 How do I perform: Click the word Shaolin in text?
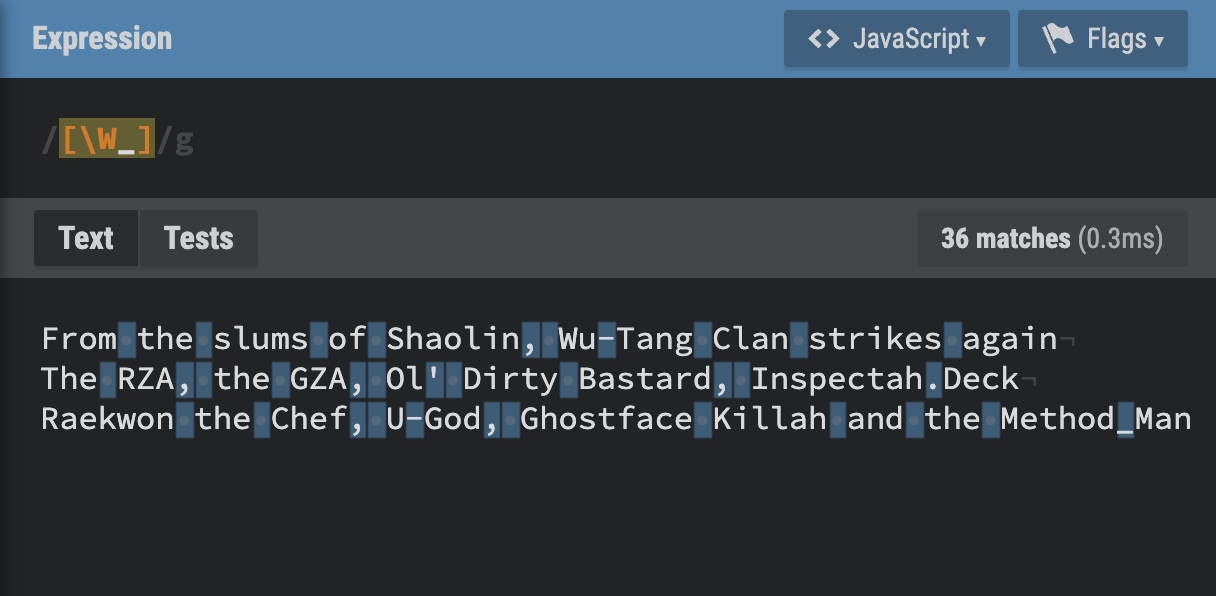point(454,339)
